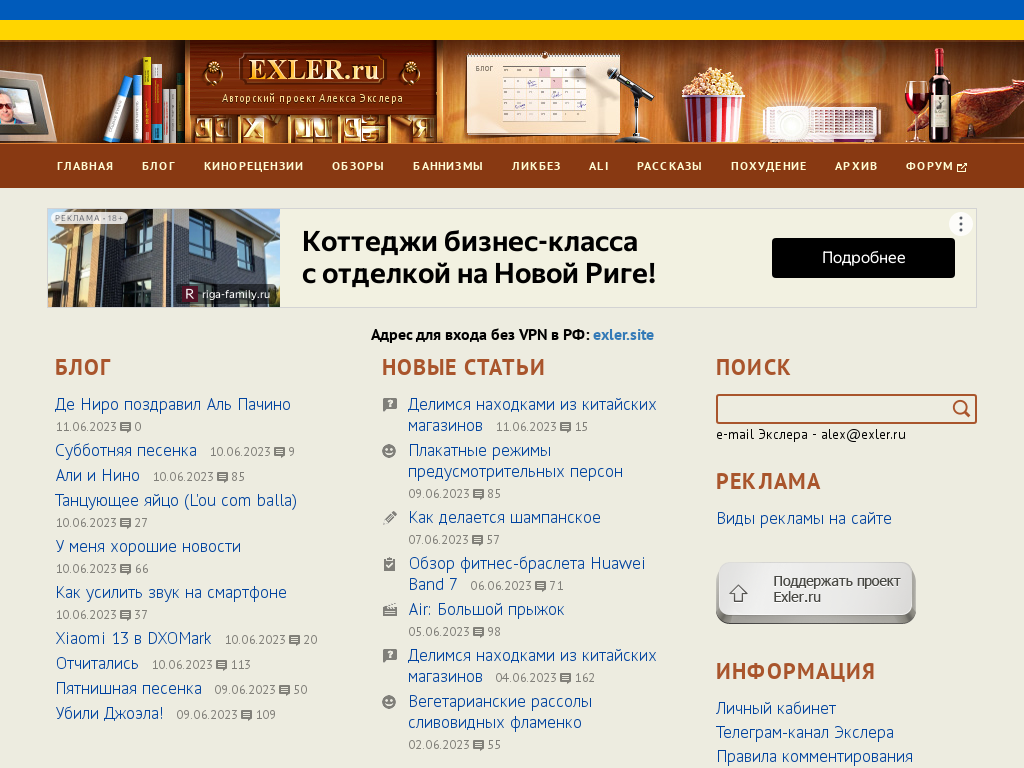Click comment icon for 'Убили Джоэла!'
Viewport: 1024px width, 768px height.
click(x=246, y=715)
